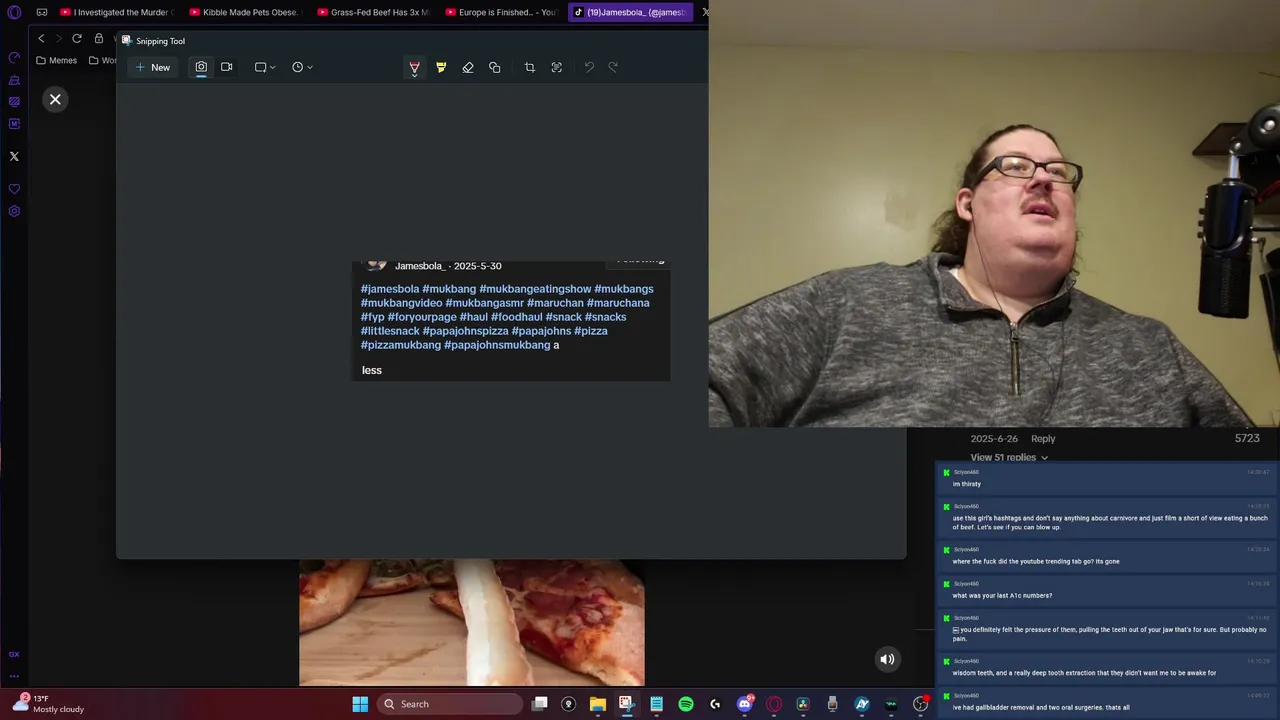Open the sidebar heart bookmarks icon
This screenshot has height=720, width=1280.
(14, 189)
